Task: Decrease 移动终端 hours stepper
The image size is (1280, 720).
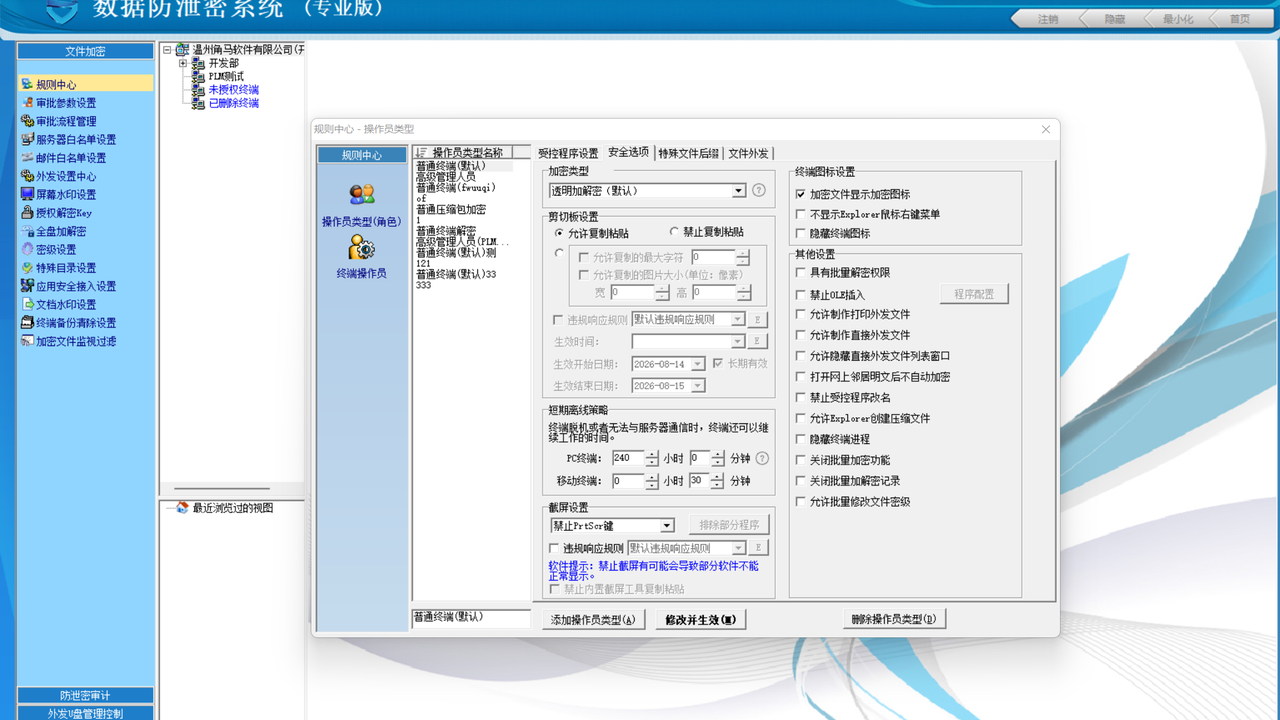Action: coord(652,485)
